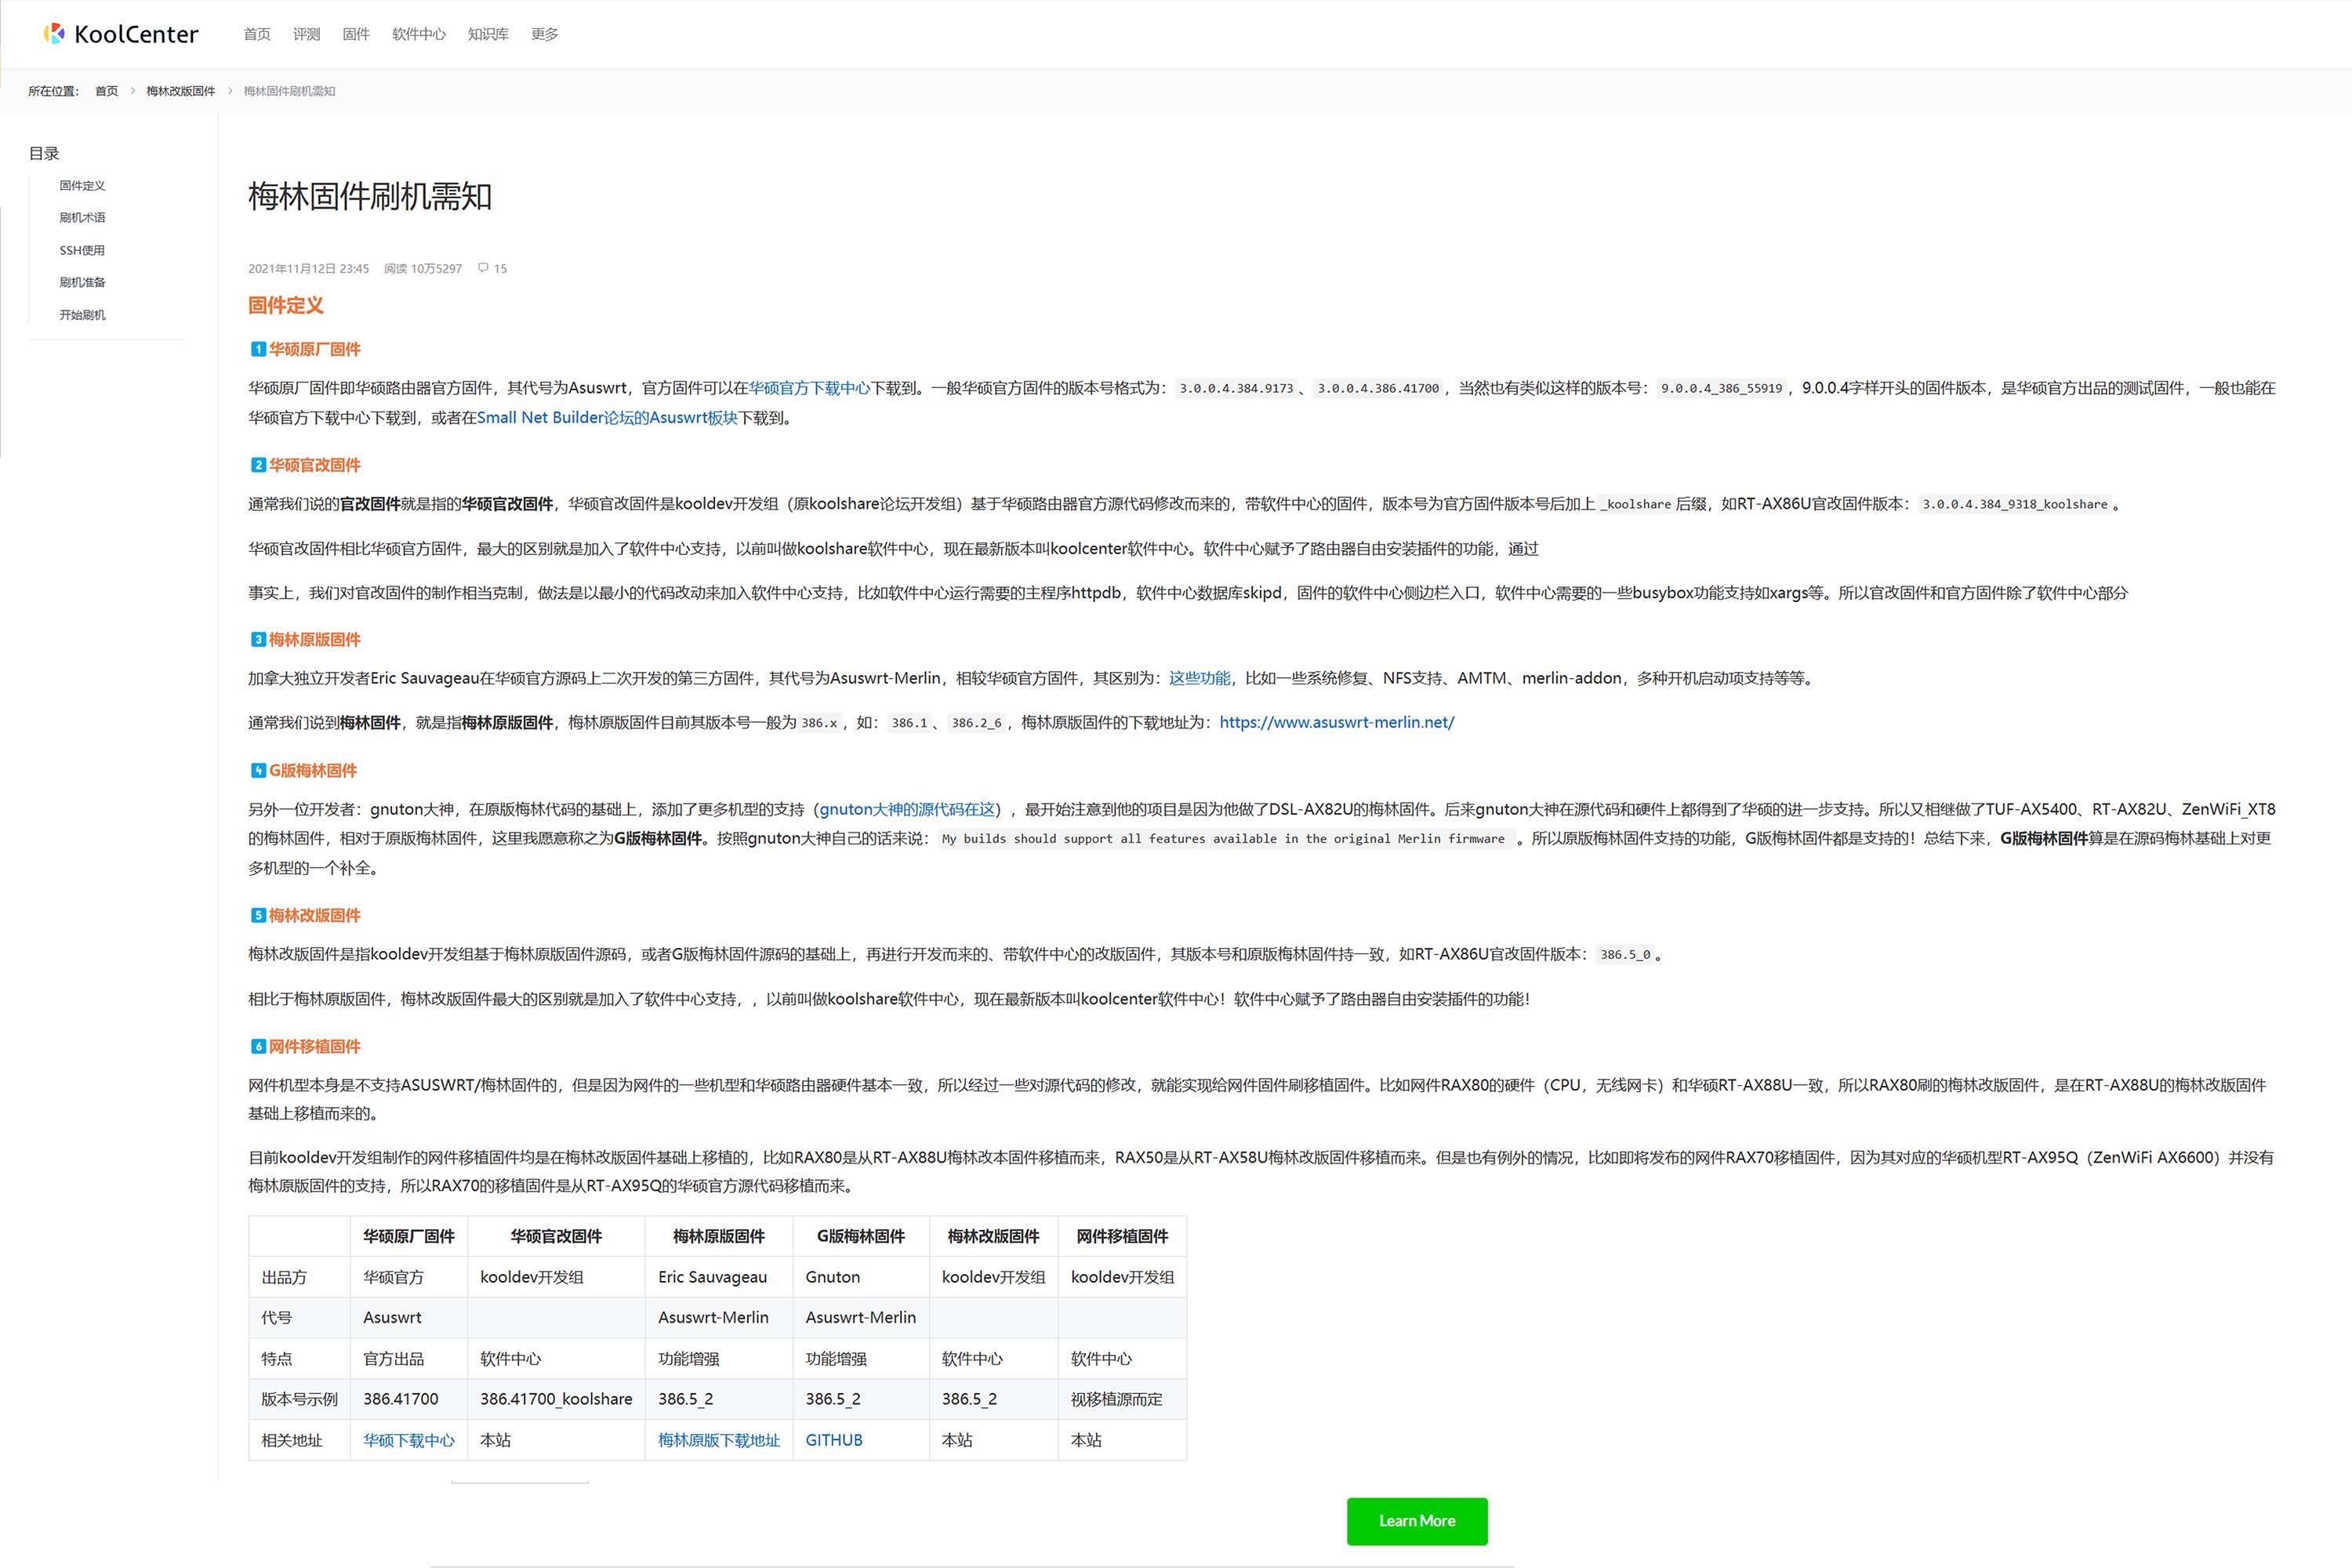The image size is (2352, 1568).
Task: Open the 梅林原版下载地址 table link
Action: (718, 1440)
